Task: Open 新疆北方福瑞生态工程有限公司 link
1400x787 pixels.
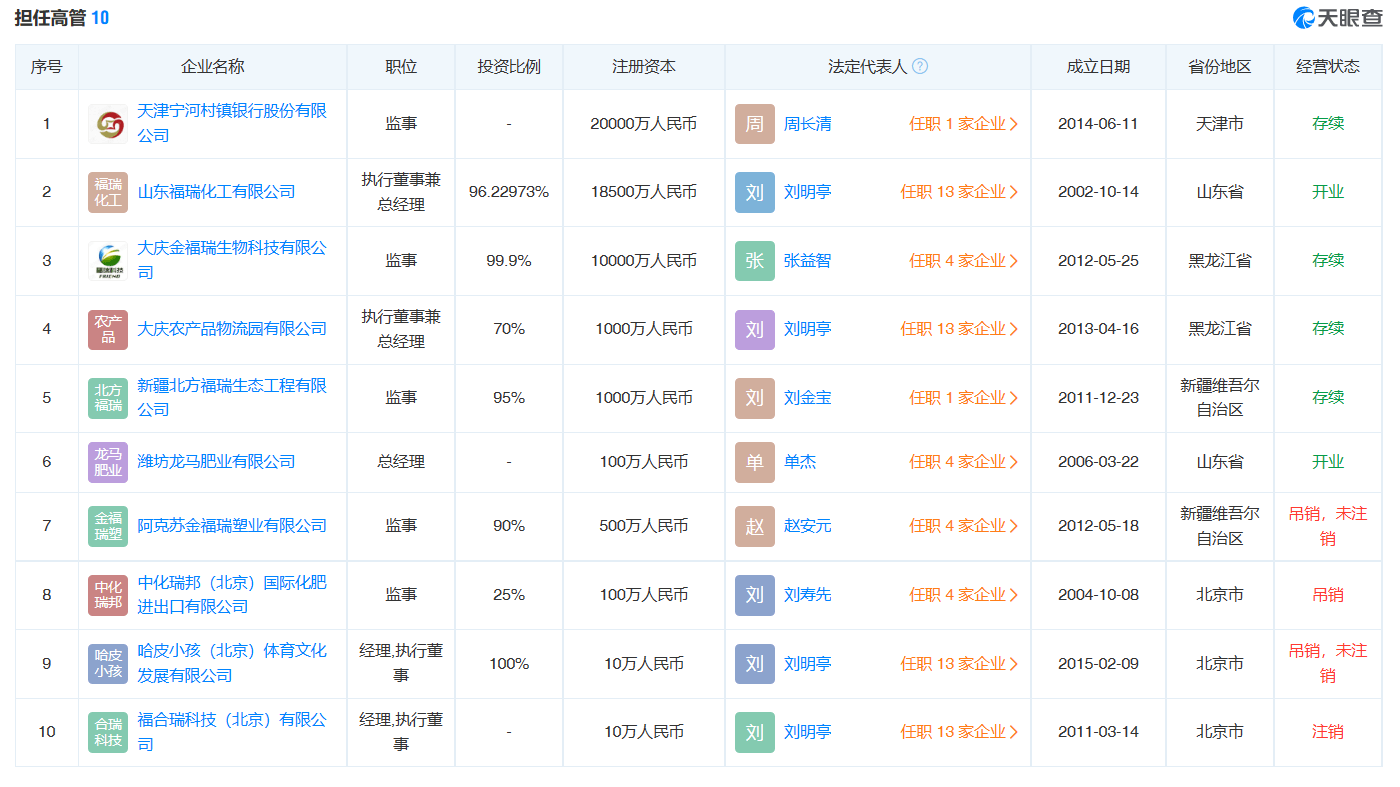Action: [x=232, y=397]
